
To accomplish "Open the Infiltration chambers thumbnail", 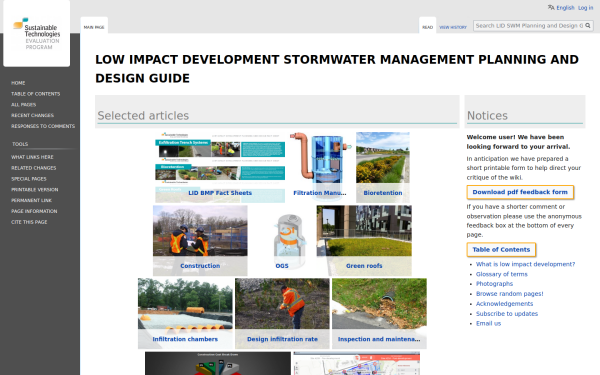I will (185, 313).
